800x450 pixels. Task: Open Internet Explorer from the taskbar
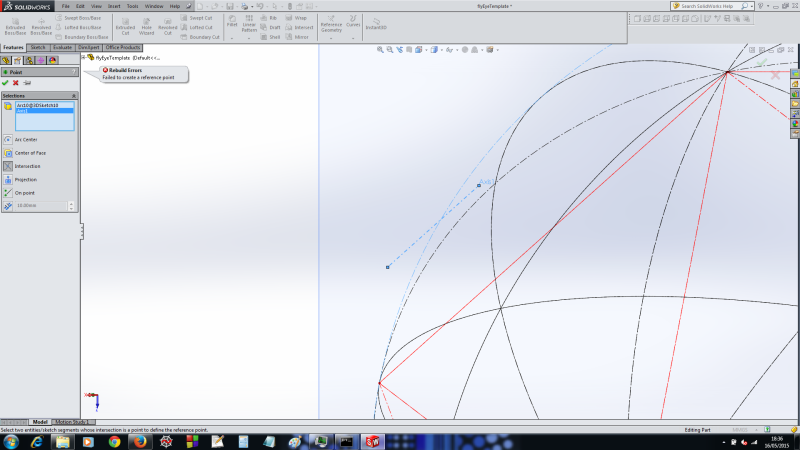pos(37,442)
